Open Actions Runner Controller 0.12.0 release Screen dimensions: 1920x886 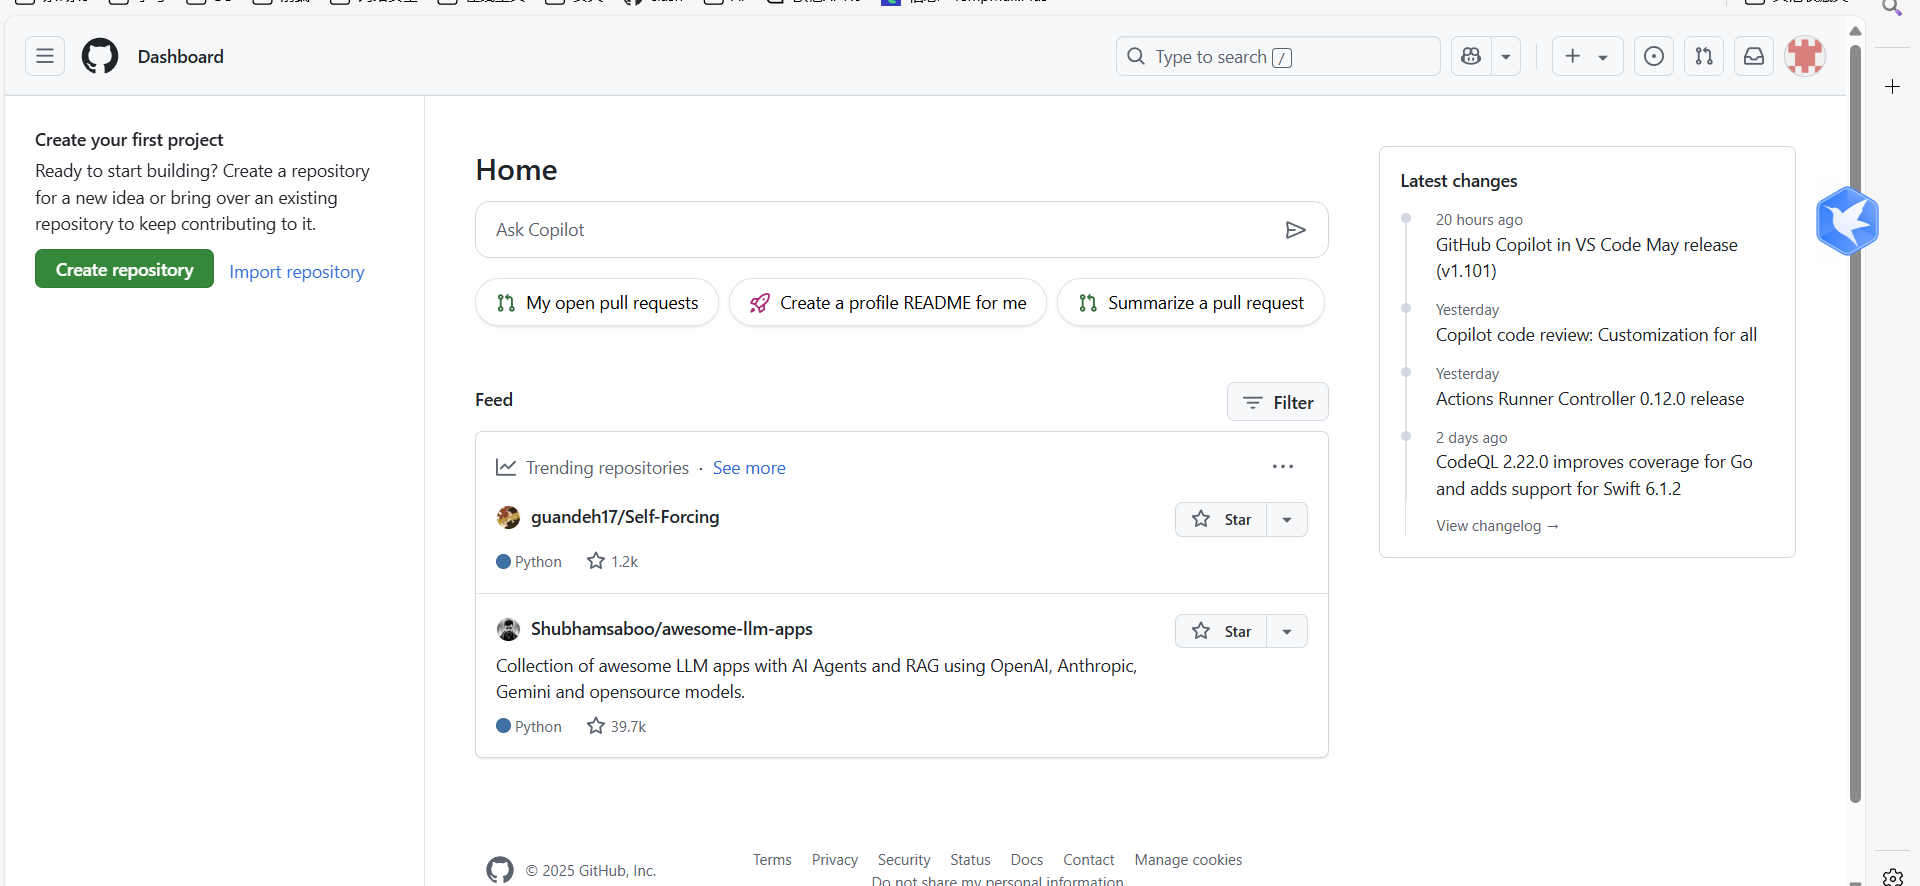(1590, 399)
